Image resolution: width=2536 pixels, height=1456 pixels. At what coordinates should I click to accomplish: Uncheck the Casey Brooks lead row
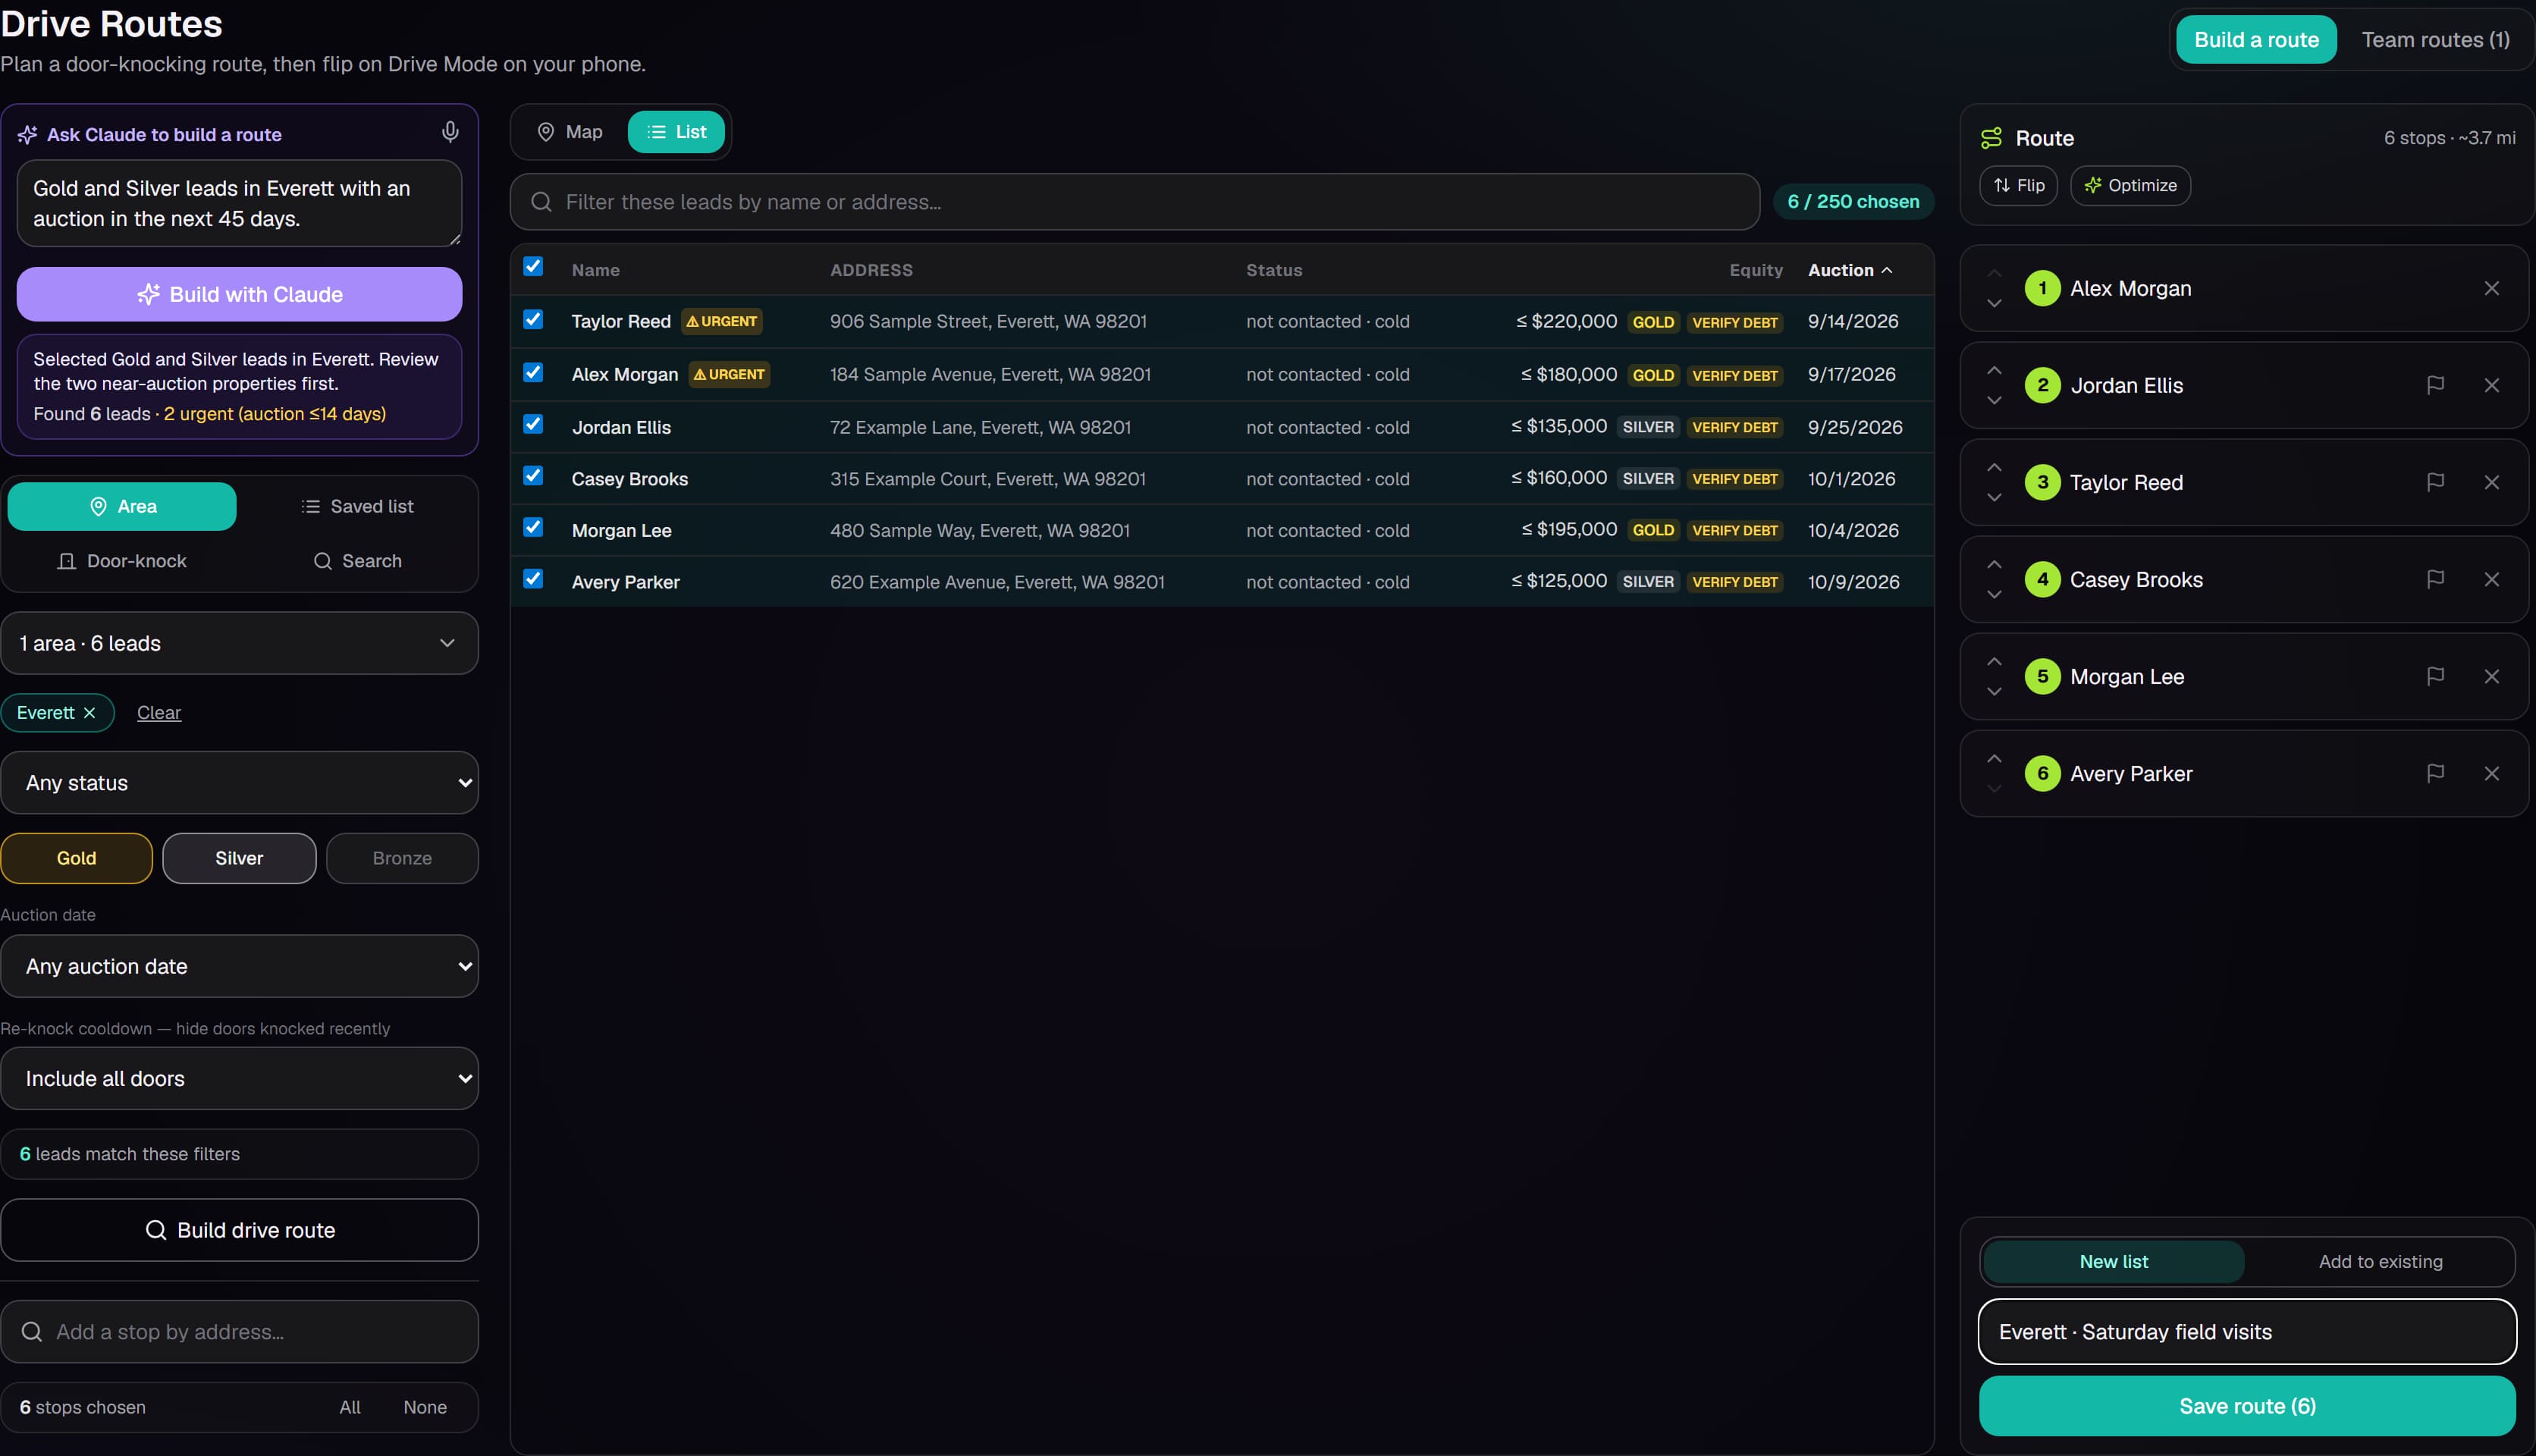[533, 476]
